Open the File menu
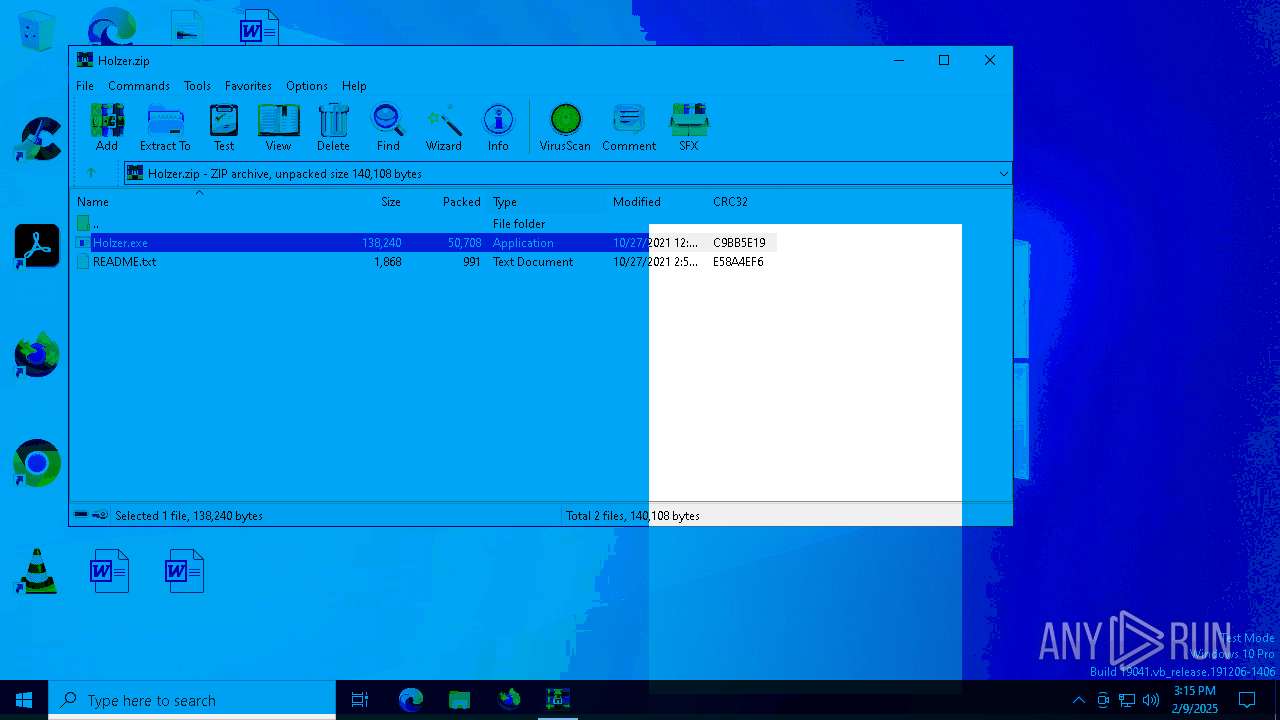 pyautogui.click(x=85, y=86)
